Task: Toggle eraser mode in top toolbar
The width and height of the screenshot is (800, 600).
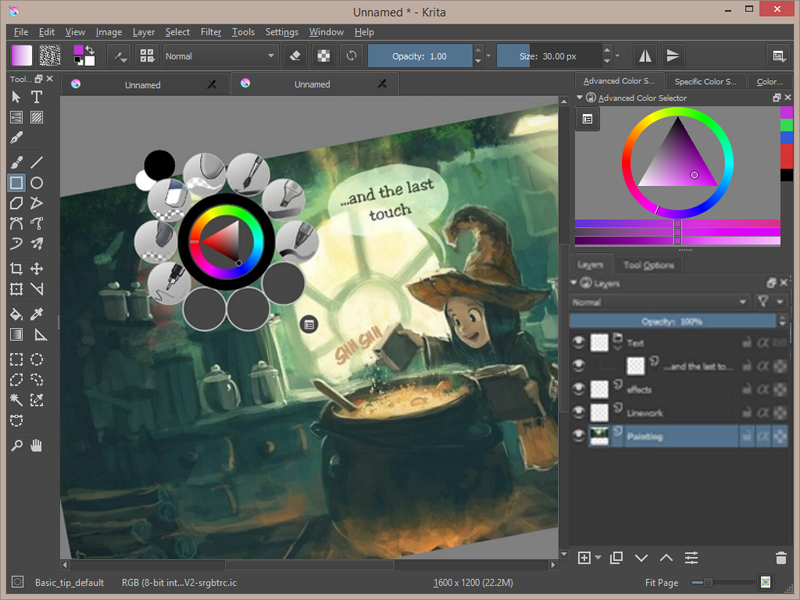Action: tap(294, 56)
